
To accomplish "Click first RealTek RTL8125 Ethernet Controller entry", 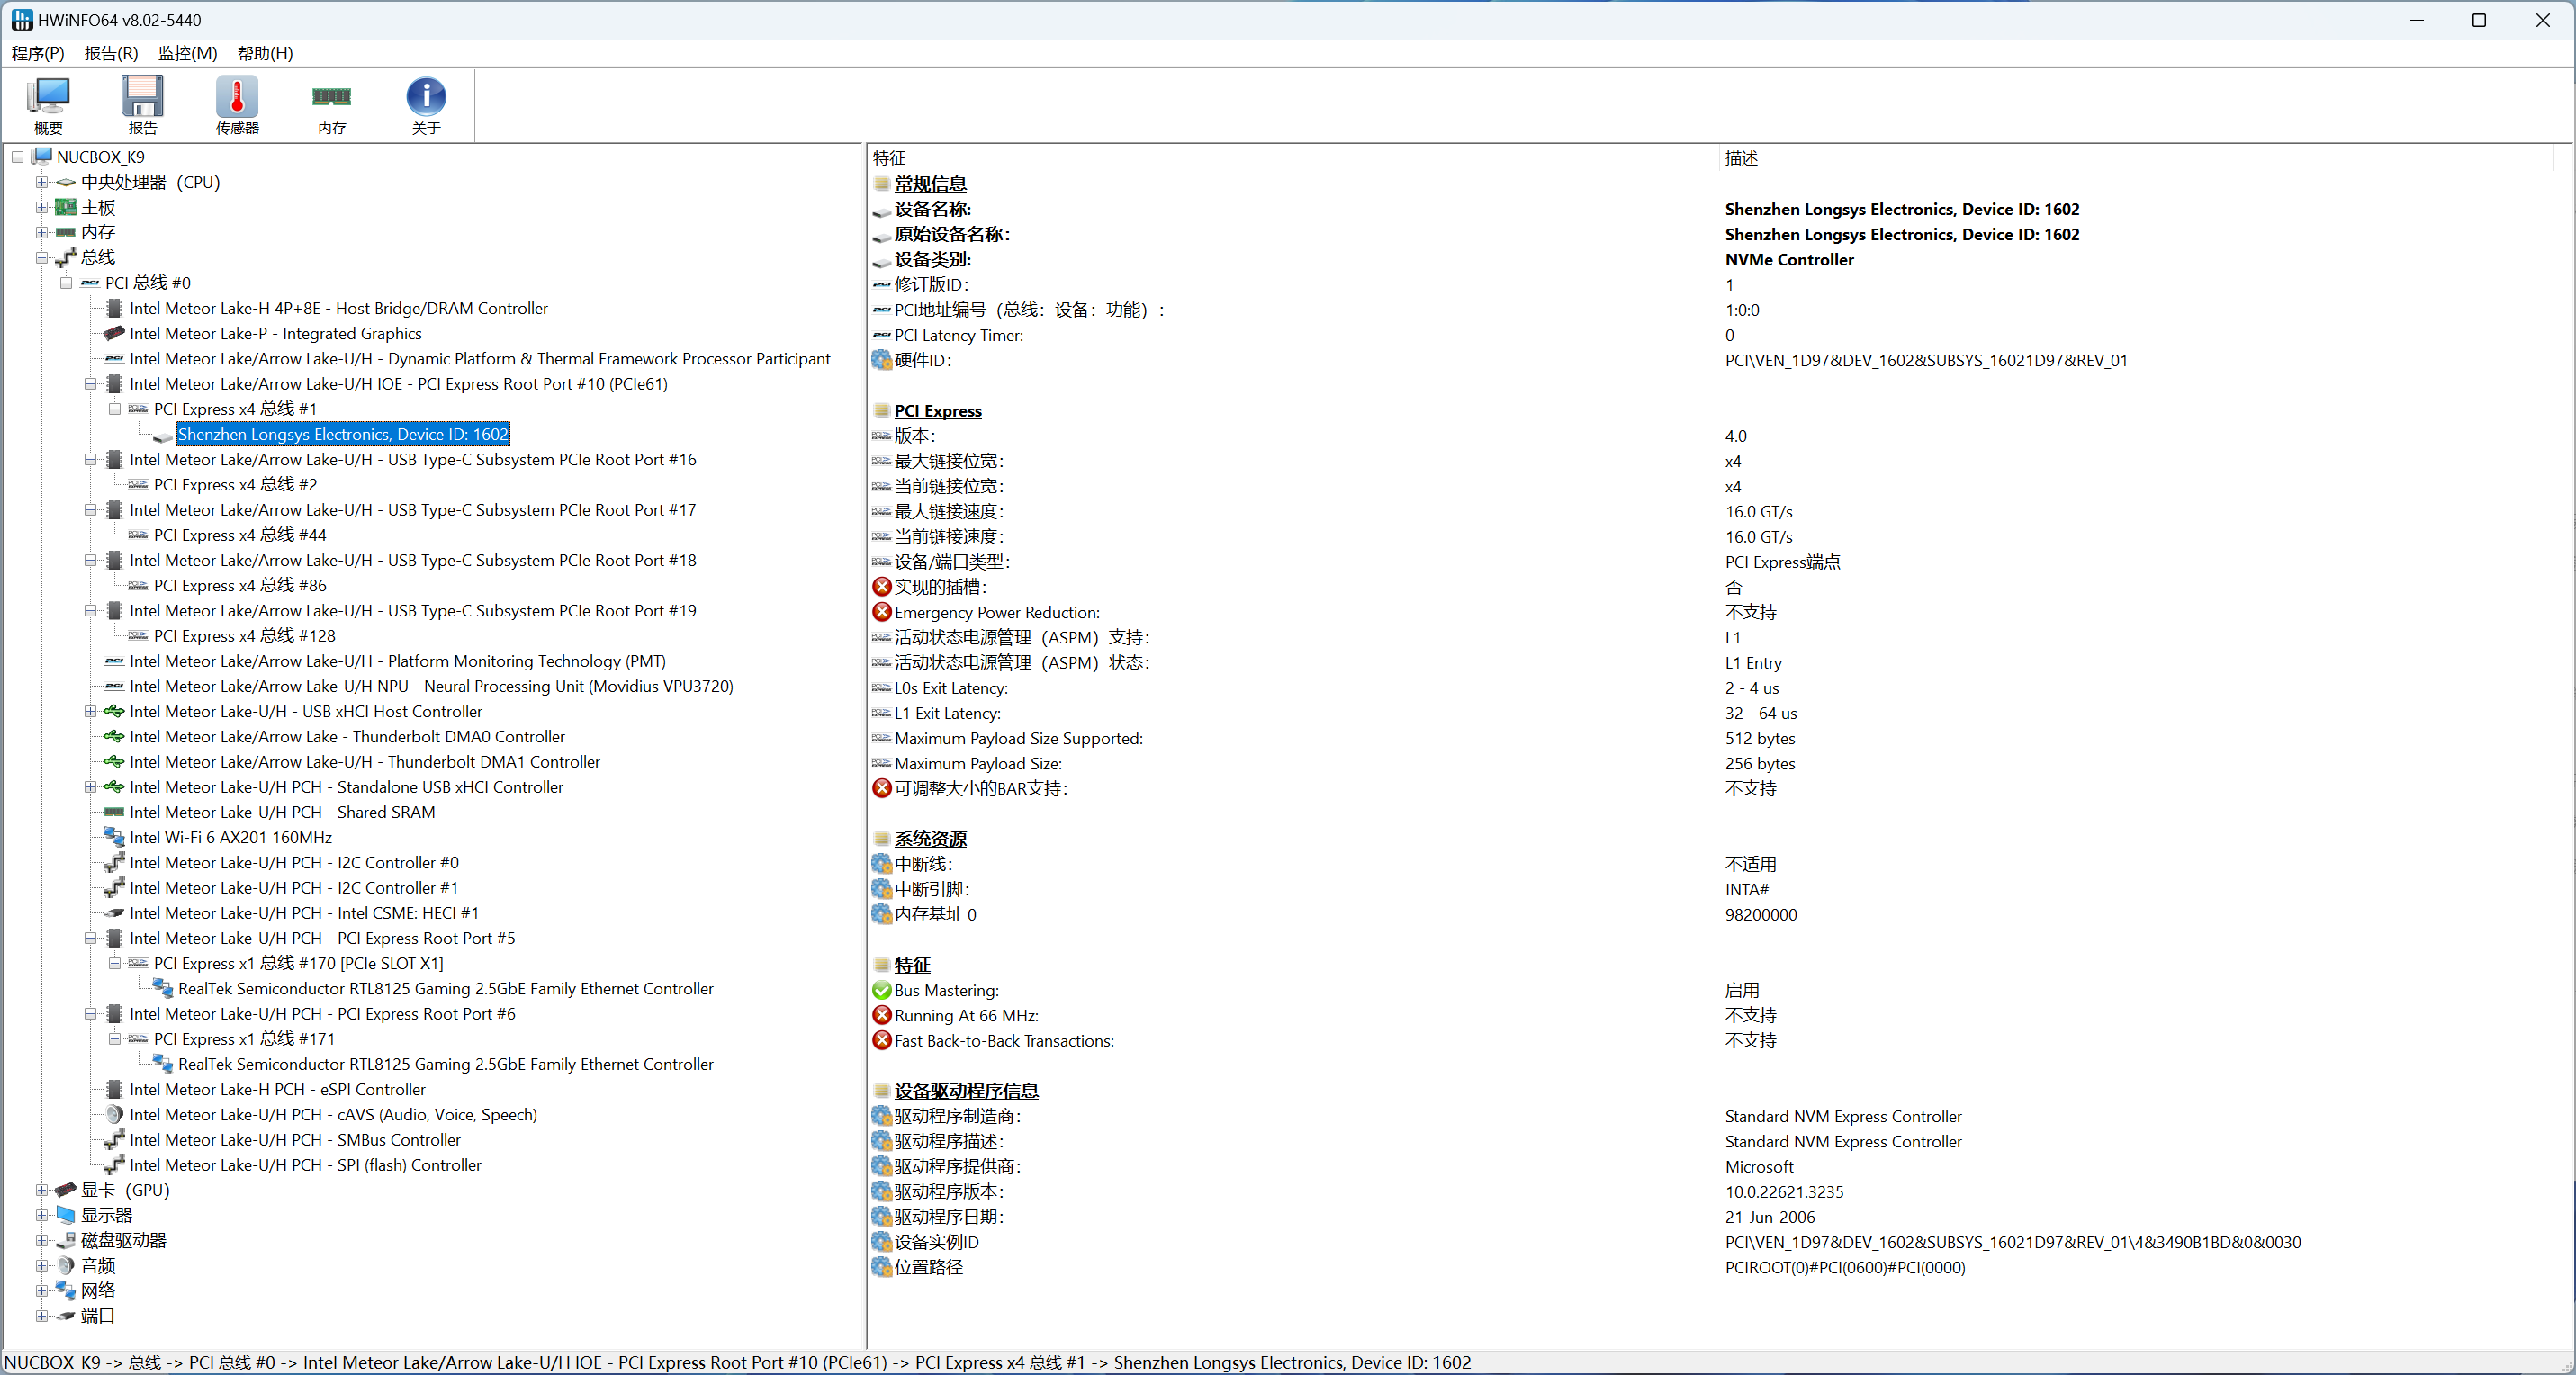I will (445, 988).
